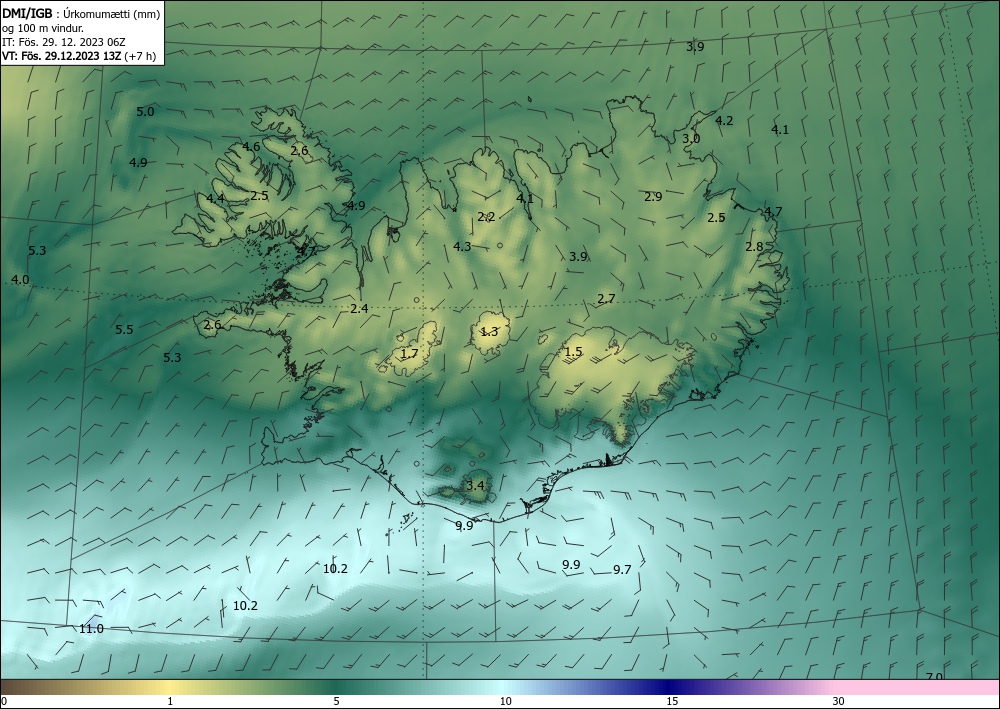1000x709 pixels.
Task: Click the brown start of the color scale
Action: click(x=19, y=687)
